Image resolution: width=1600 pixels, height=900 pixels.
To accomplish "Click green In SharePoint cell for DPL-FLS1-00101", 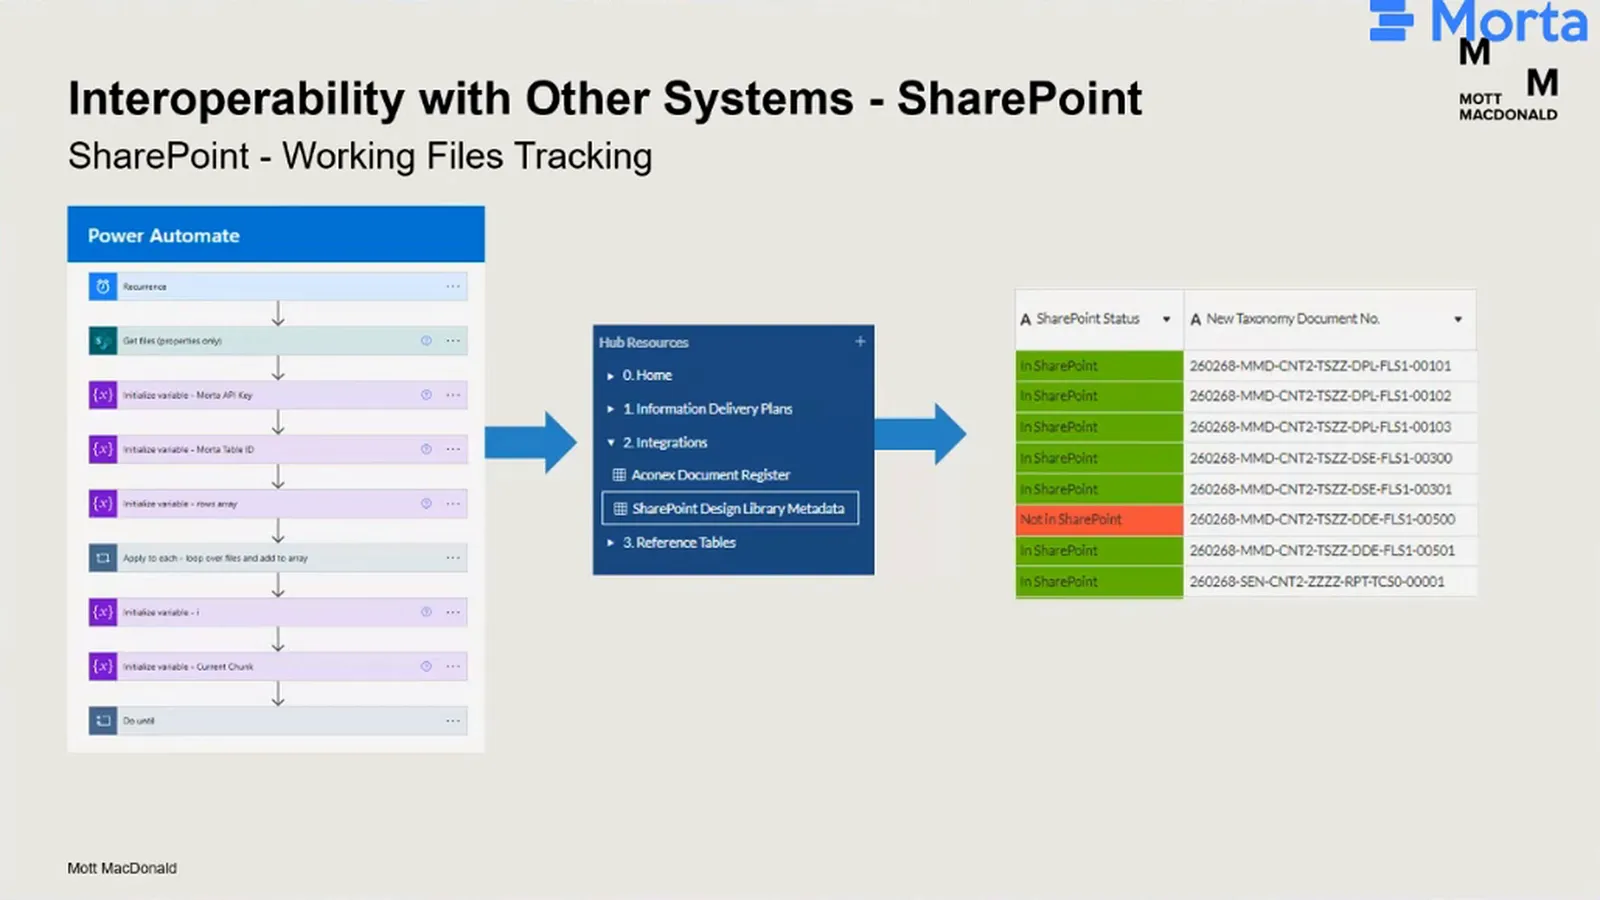I will click(x=1099, y=366).
